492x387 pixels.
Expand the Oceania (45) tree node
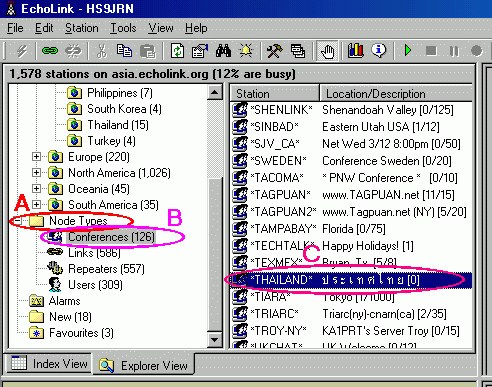36,189
